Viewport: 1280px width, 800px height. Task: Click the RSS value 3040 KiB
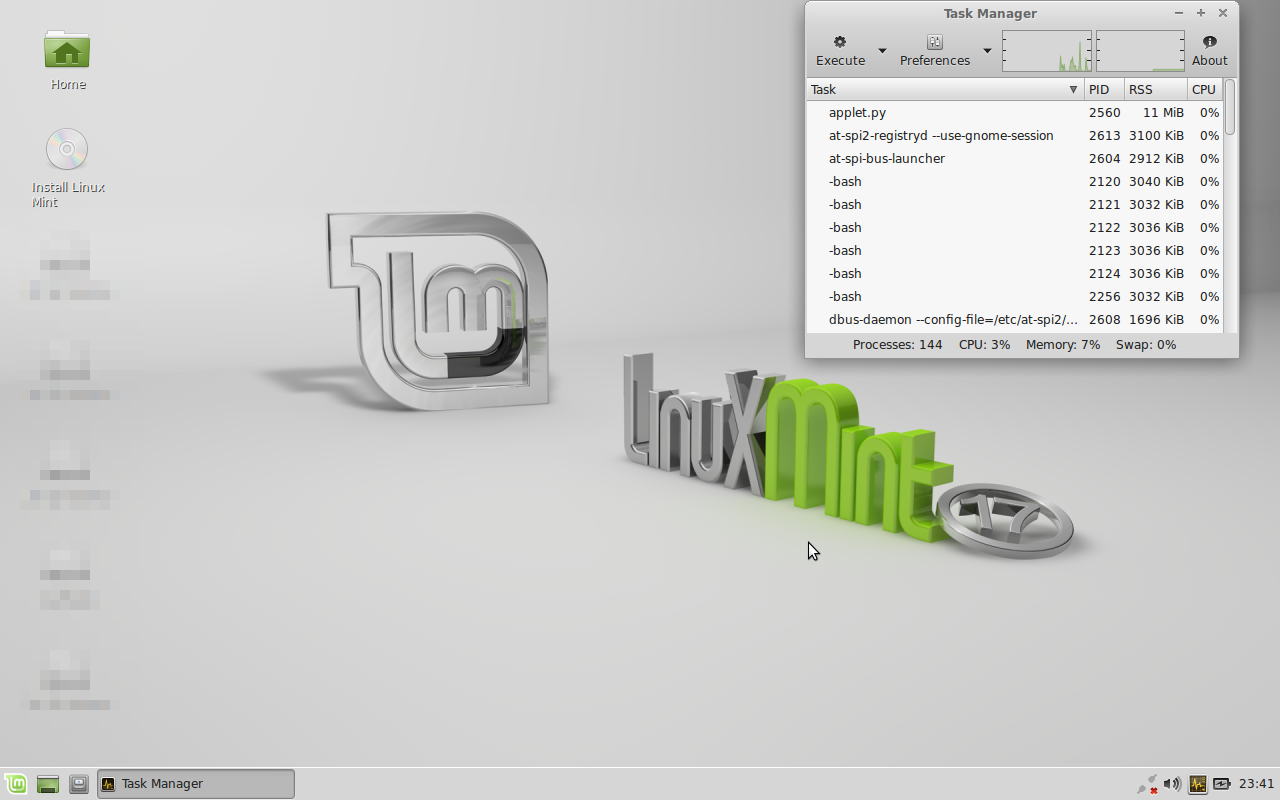point(1156,182)
